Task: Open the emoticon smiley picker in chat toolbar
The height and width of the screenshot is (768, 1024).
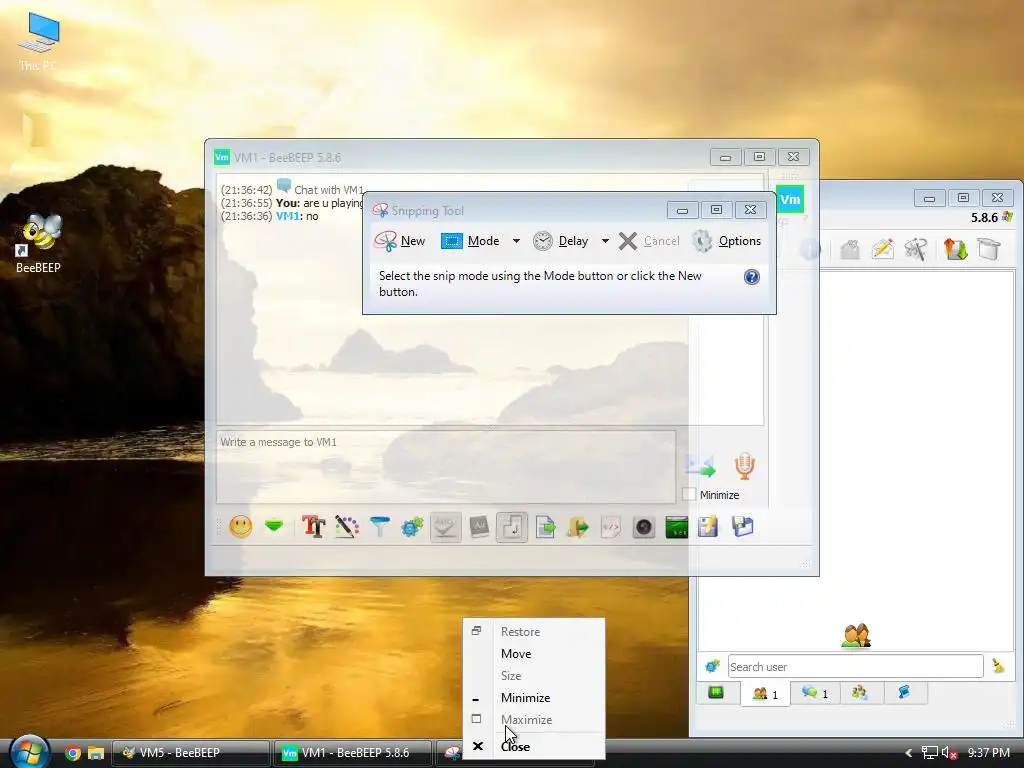Action: coord(240,526)
